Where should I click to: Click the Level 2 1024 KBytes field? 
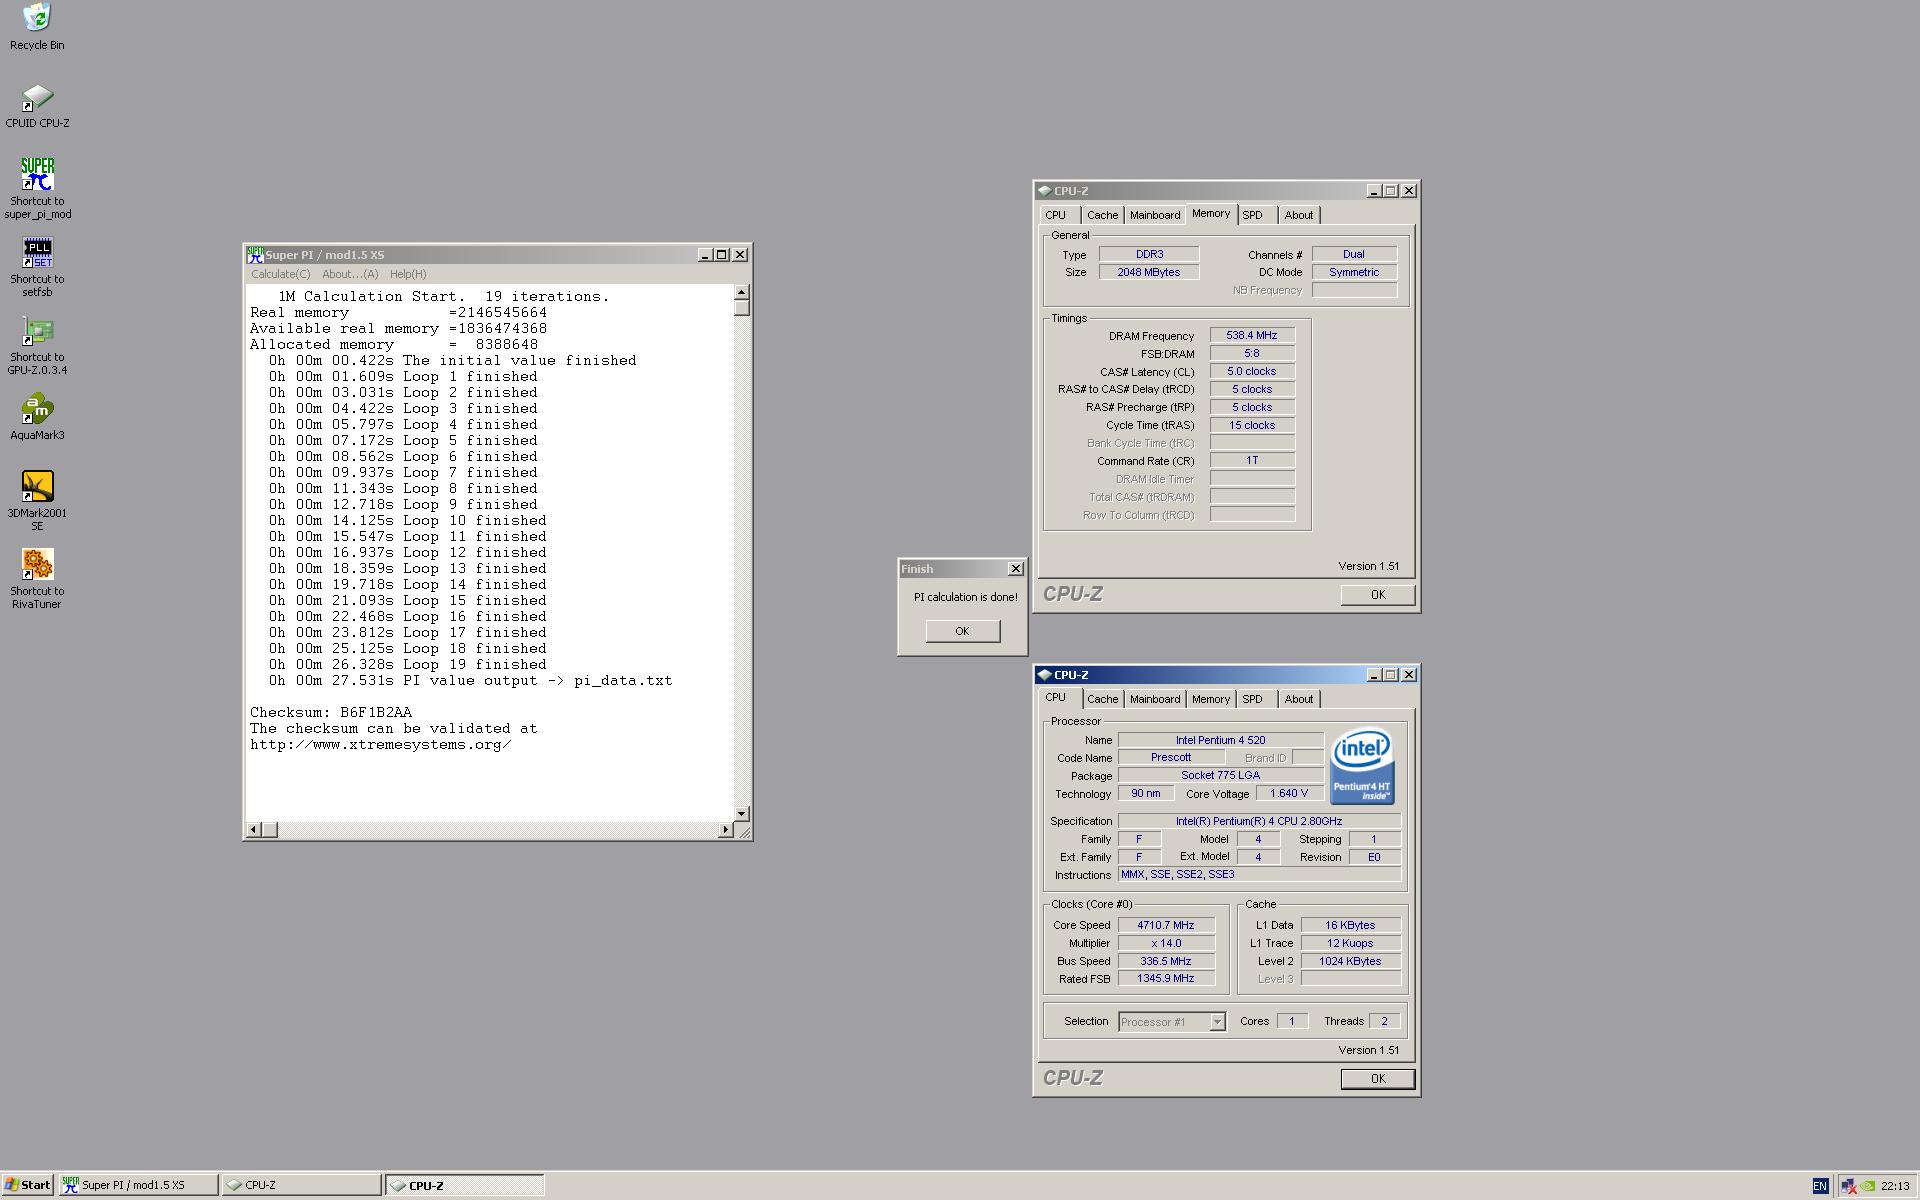tap(1350, 961)
